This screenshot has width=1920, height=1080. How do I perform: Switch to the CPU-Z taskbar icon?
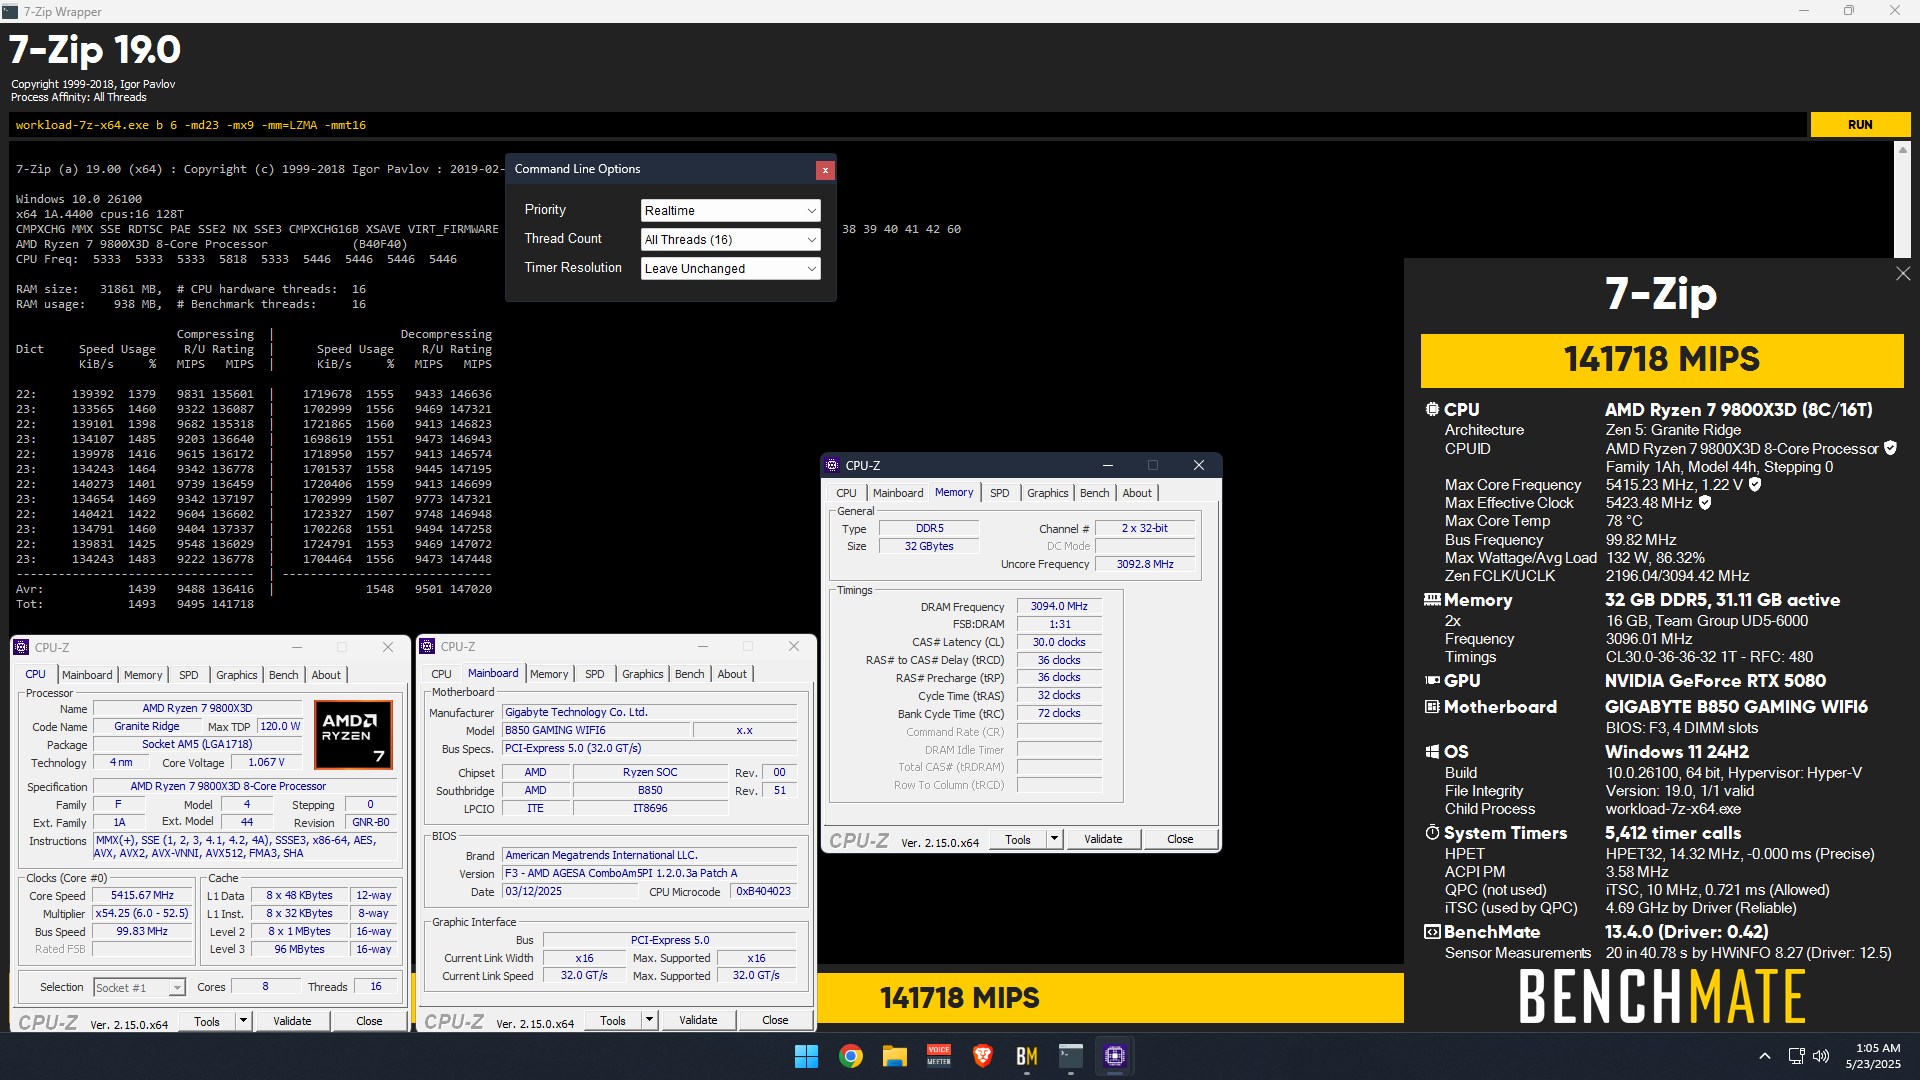coord(1115,1056)
